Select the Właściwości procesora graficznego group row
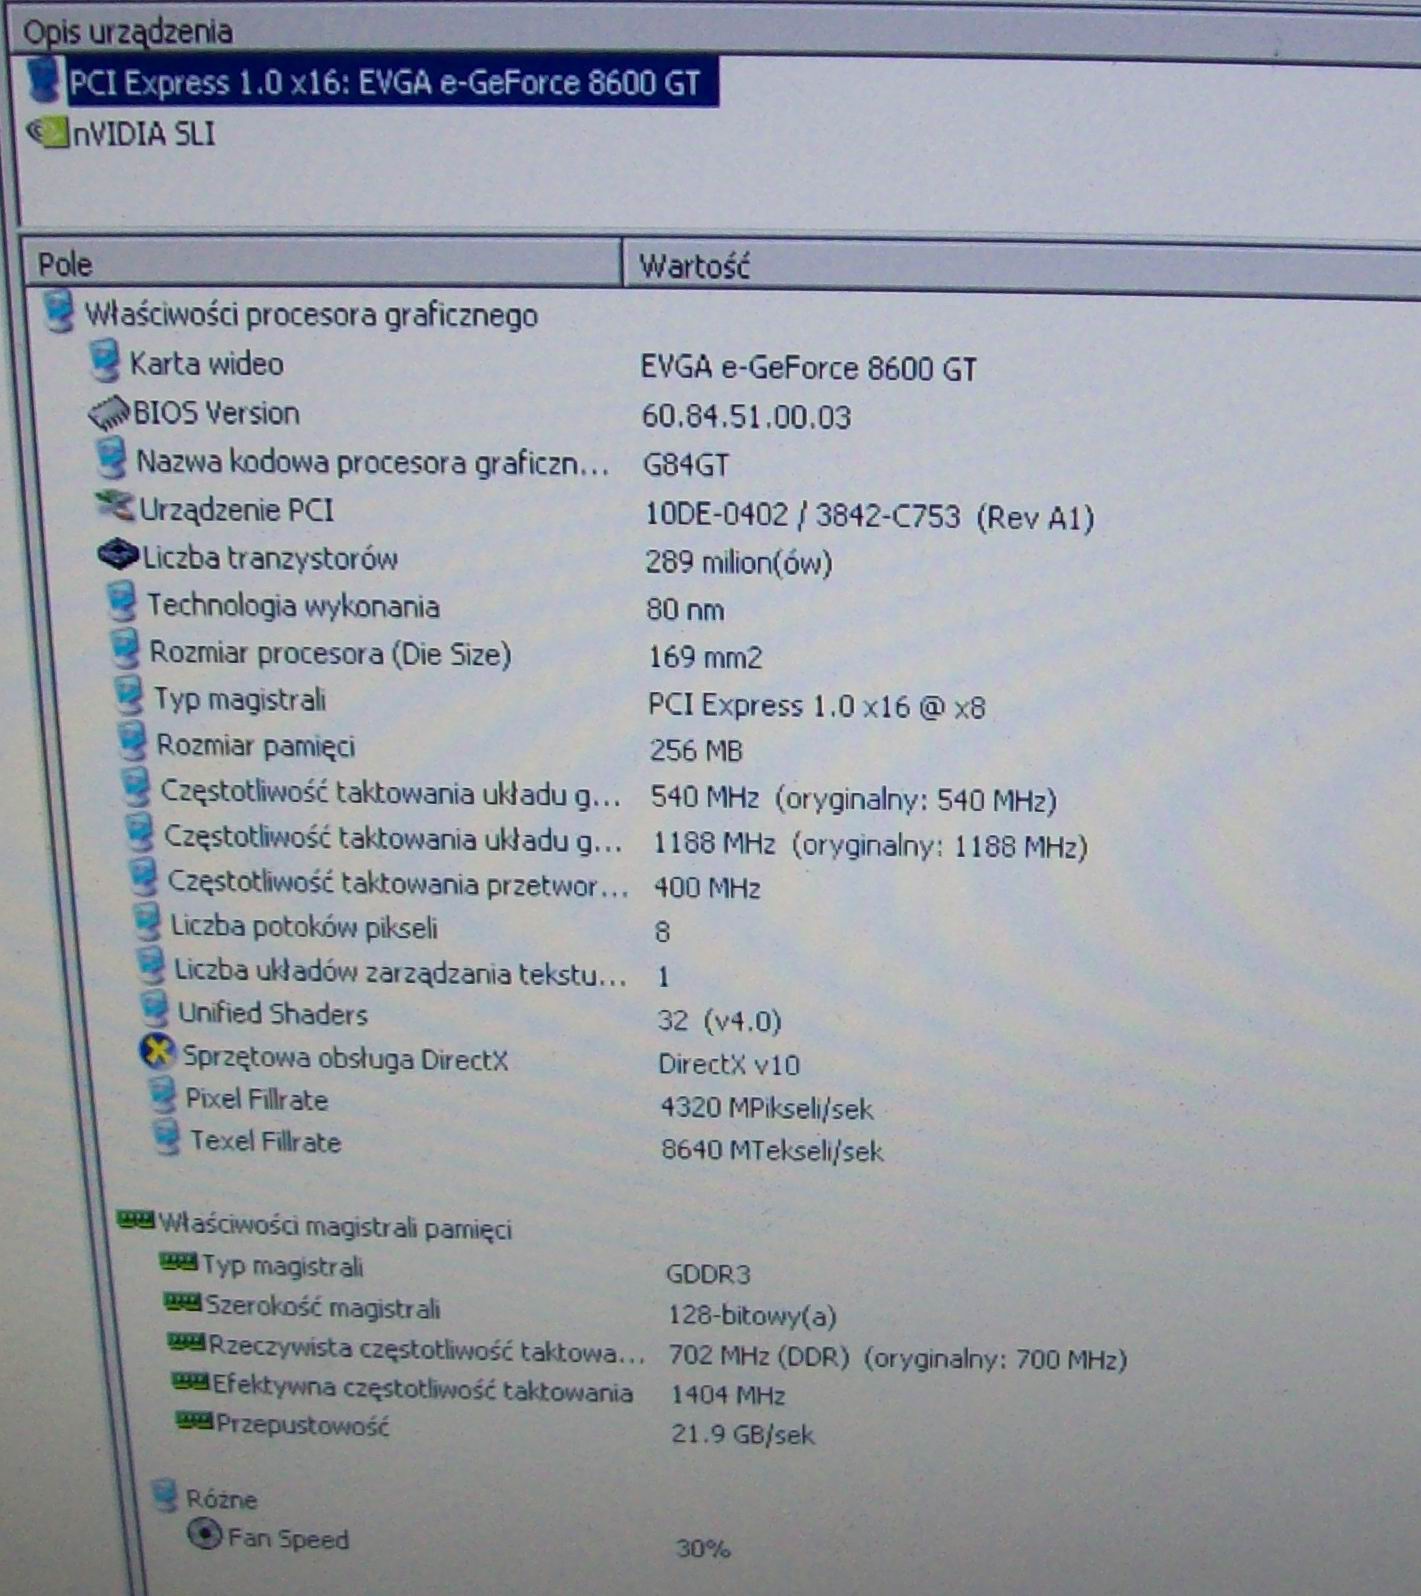 pyautogui.click(x=311, y=315)
